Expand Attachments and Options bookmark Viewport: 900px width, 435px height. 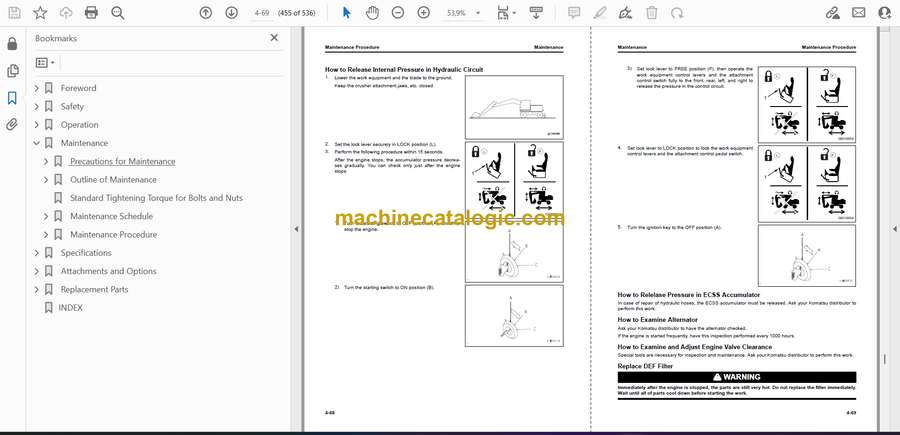tap(37, 271)
